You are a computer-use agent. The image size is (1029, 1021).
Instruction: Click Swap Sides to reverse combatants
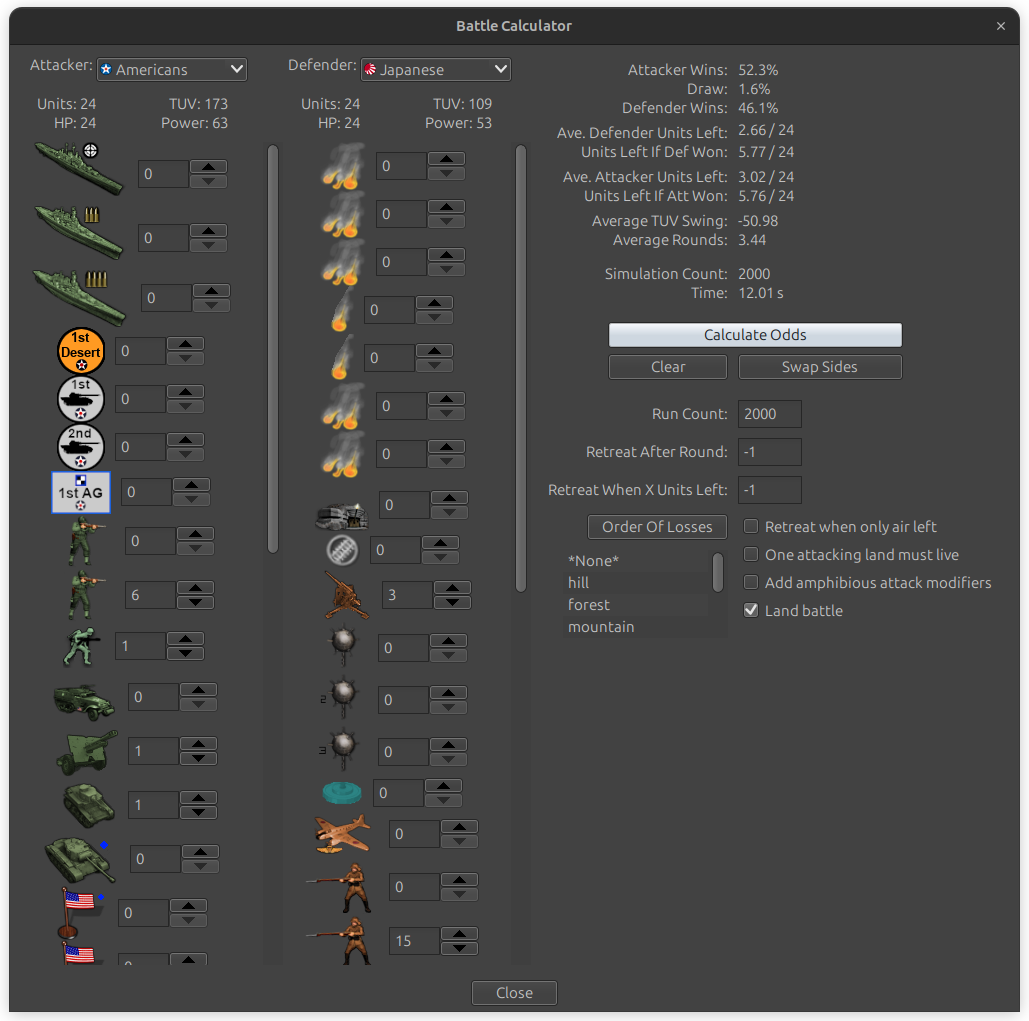tap(819, 367)
